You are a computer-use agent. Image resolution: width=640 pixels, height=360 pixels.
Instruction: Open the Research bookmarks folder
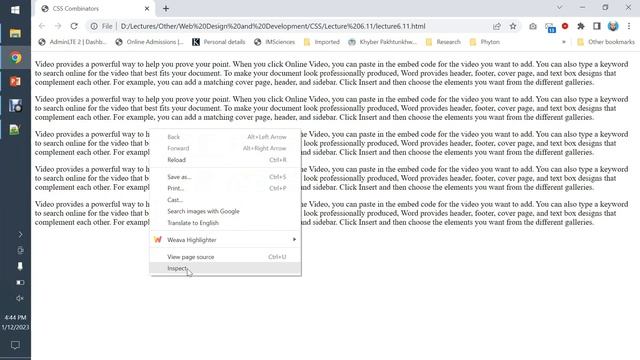pos(443,42)
